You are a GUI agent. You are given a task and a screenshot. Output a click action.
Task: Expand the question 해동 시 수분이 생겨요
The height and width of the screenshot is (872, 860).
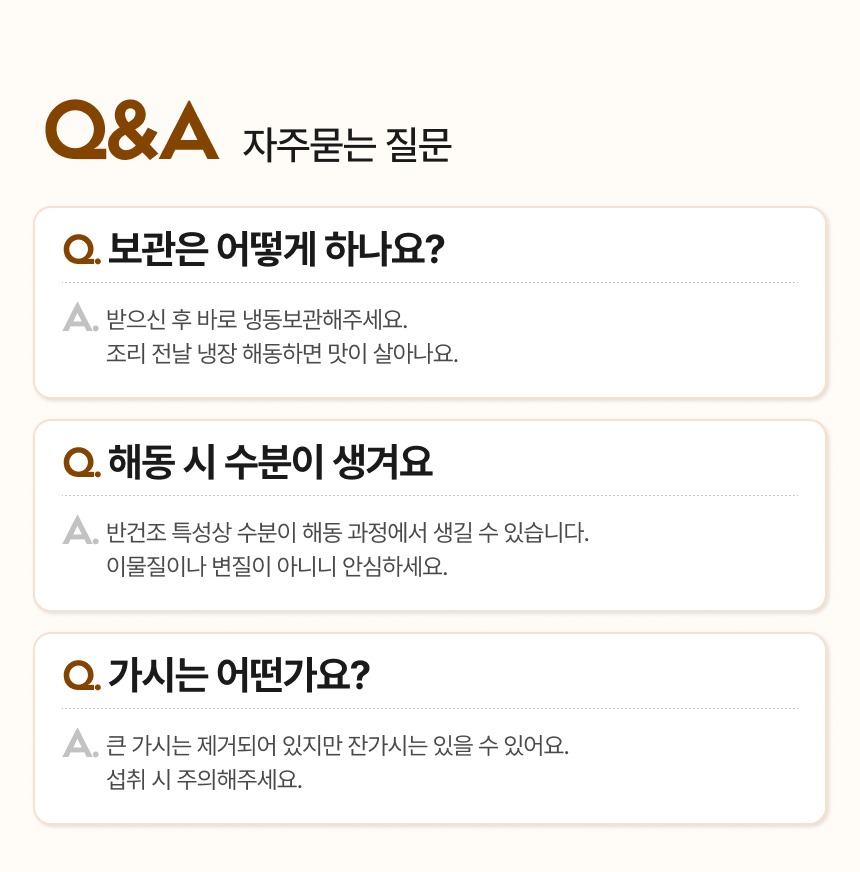270,461
